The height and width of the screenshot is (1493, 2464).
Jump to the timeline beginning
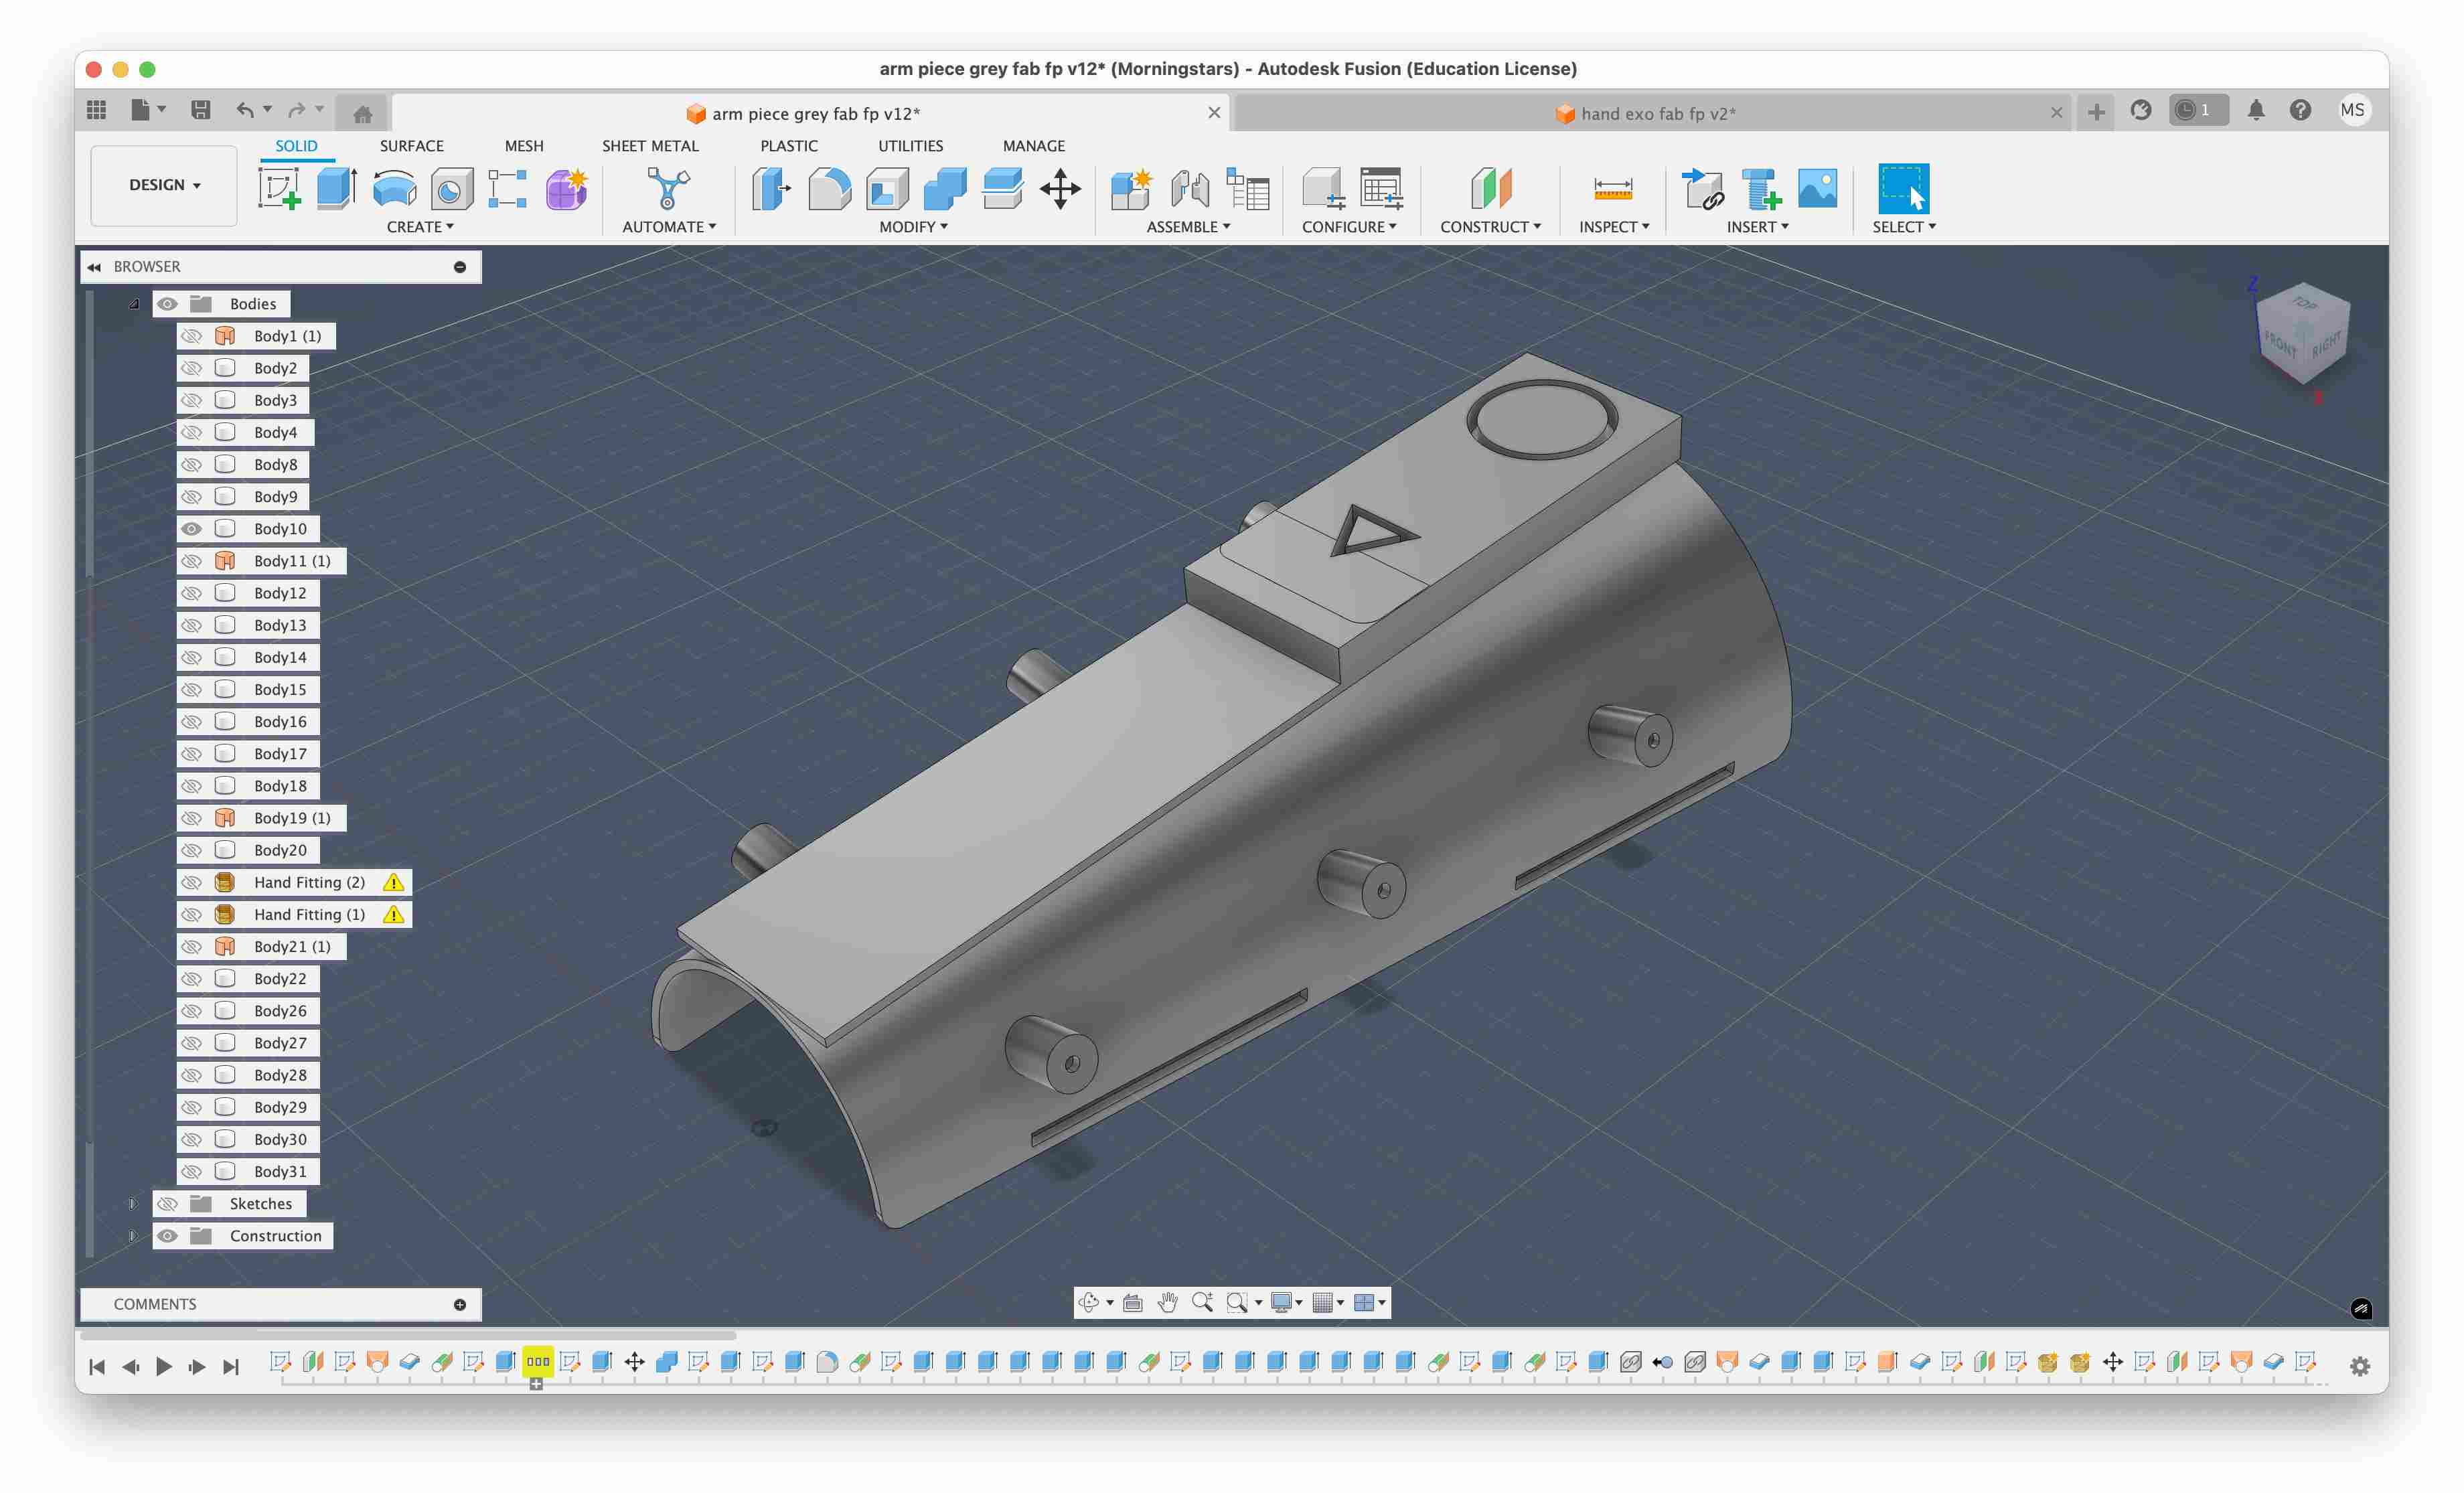97,1366
